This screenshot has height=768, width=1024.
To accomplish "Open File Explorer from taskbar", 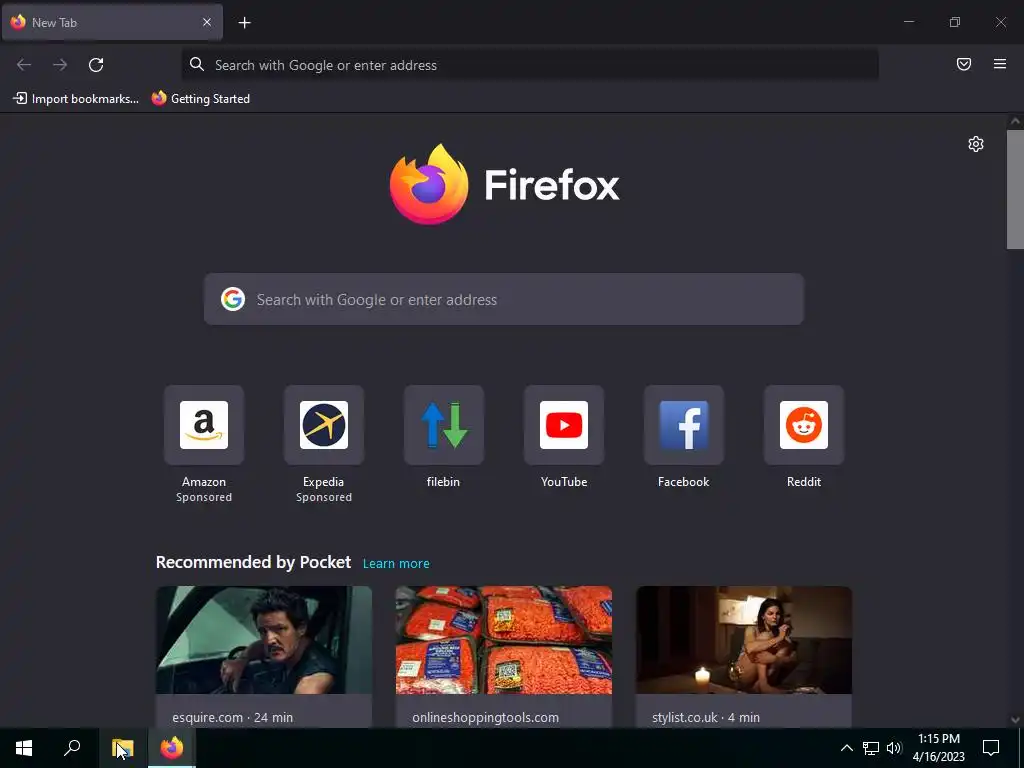I will (122, 748).
